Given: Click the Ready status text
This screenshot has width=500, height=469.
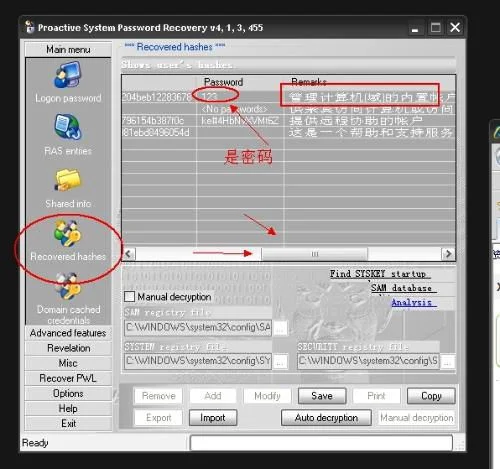Looking at the screenshot, I should [x=35, y=443].
